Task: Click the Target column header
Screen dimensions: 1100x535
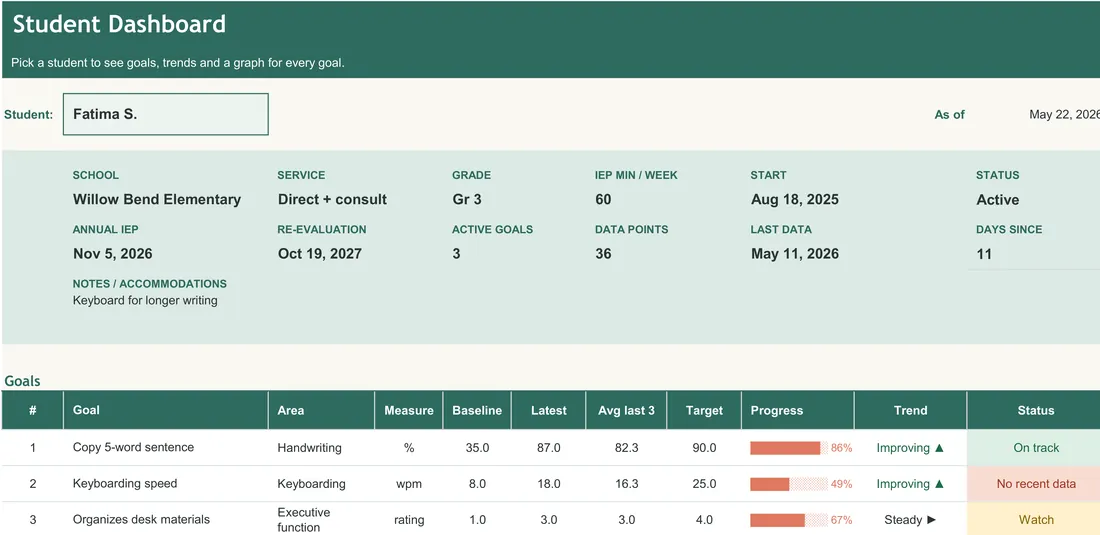Action: (704, 410)
